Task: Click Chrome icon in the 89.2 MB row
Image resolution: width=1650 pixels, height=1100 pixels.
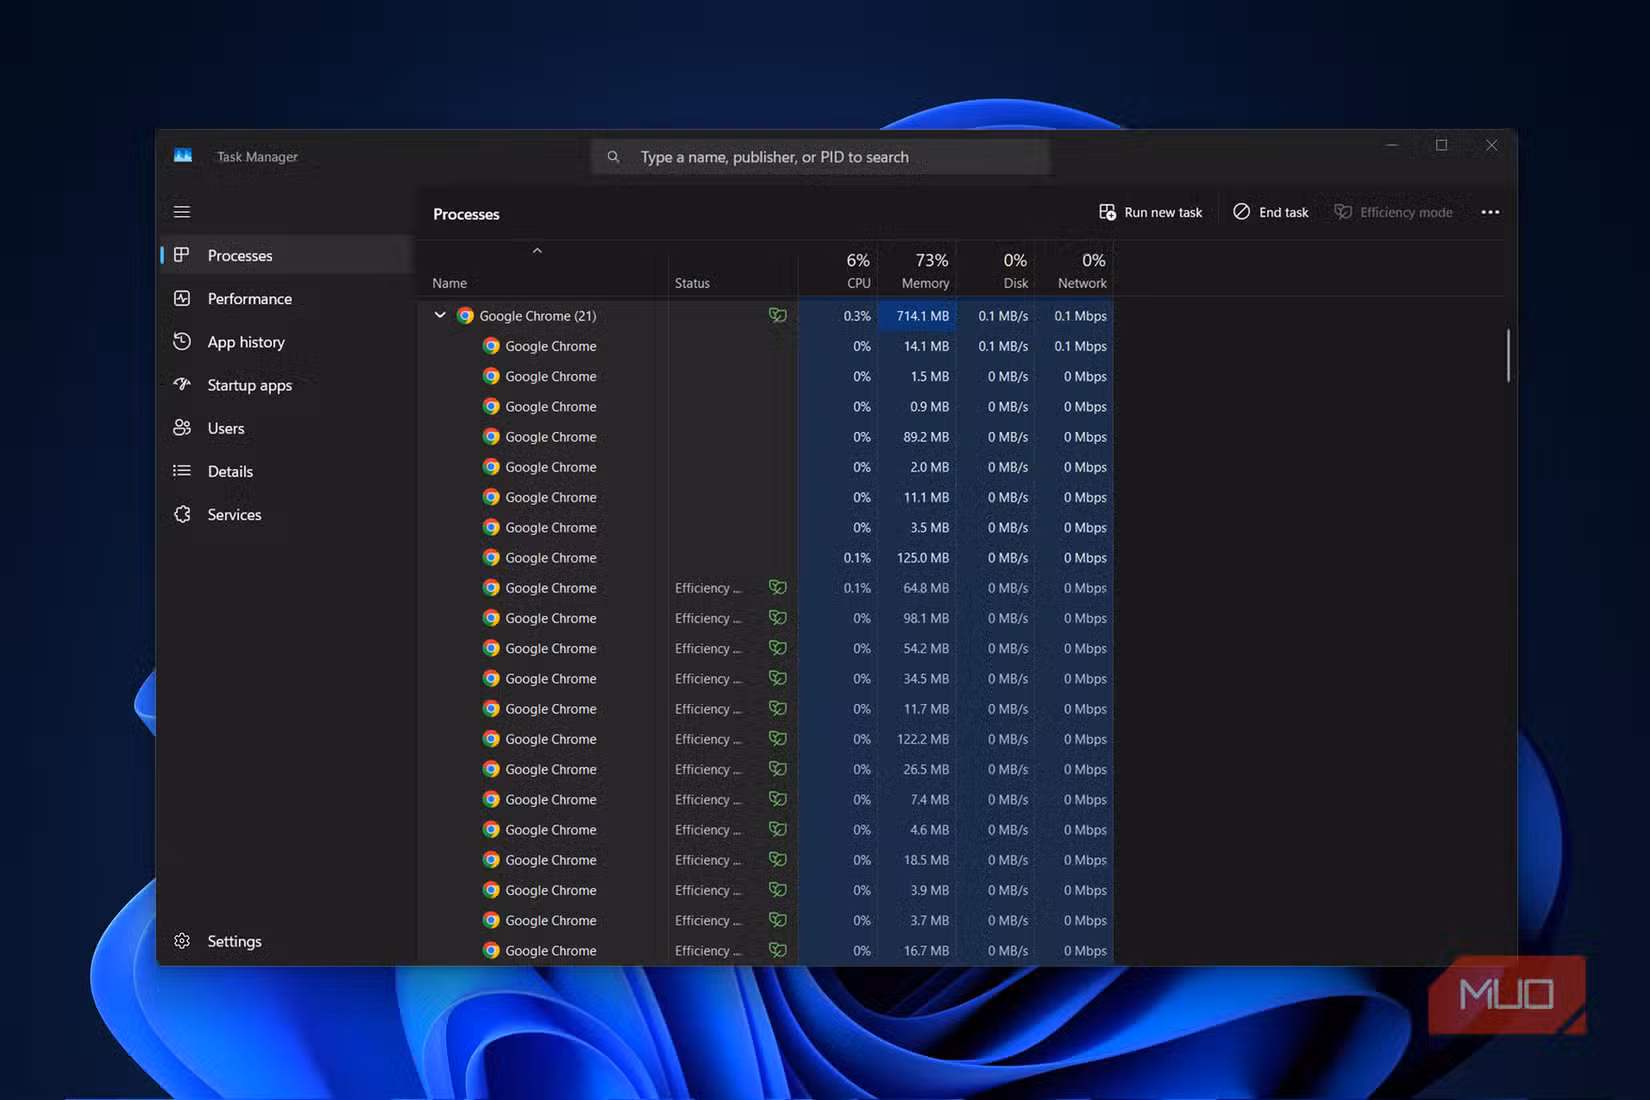Action: coord(491,436)
